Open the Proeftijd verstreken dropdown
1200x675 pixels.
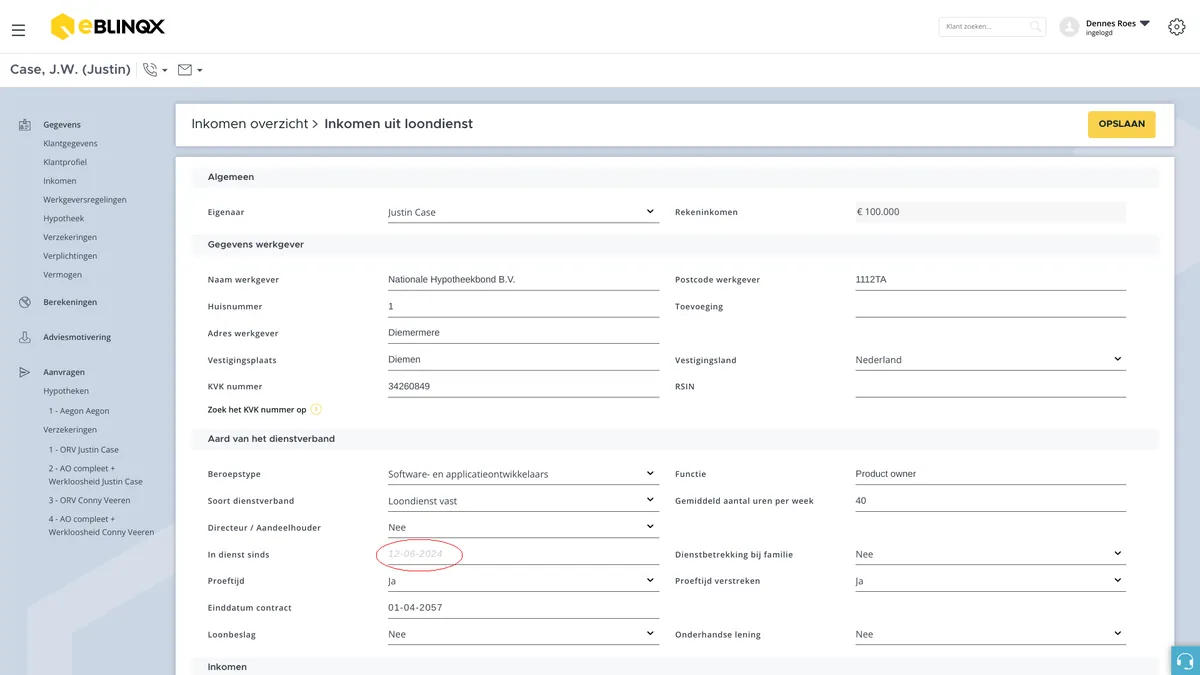click(x=990, y=581)
